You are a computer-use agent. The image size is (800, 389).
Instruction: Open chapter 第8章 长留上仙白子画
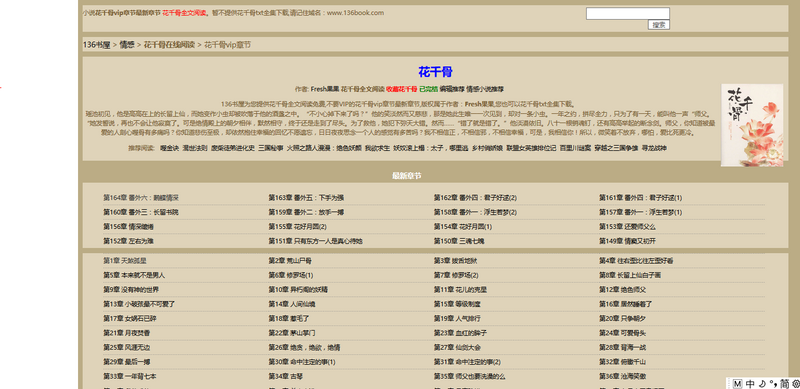point(630,275)
